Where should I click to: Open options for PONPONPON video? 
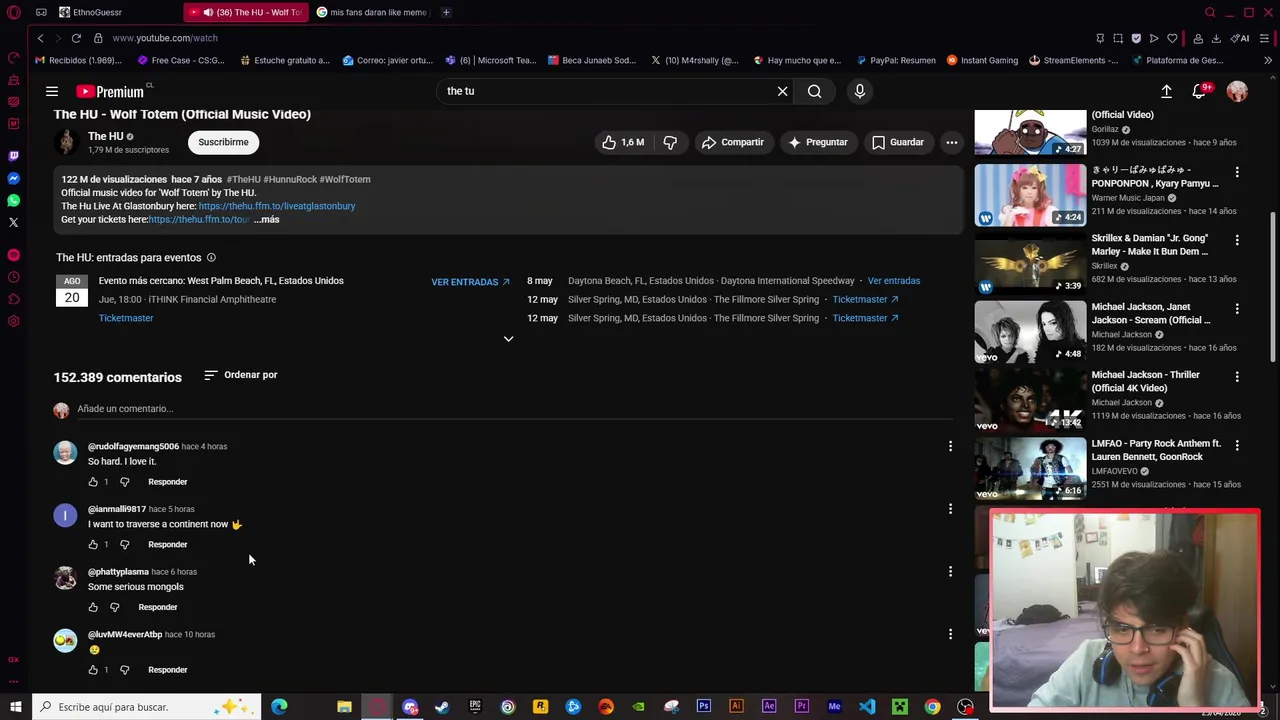click(1237, 172)
